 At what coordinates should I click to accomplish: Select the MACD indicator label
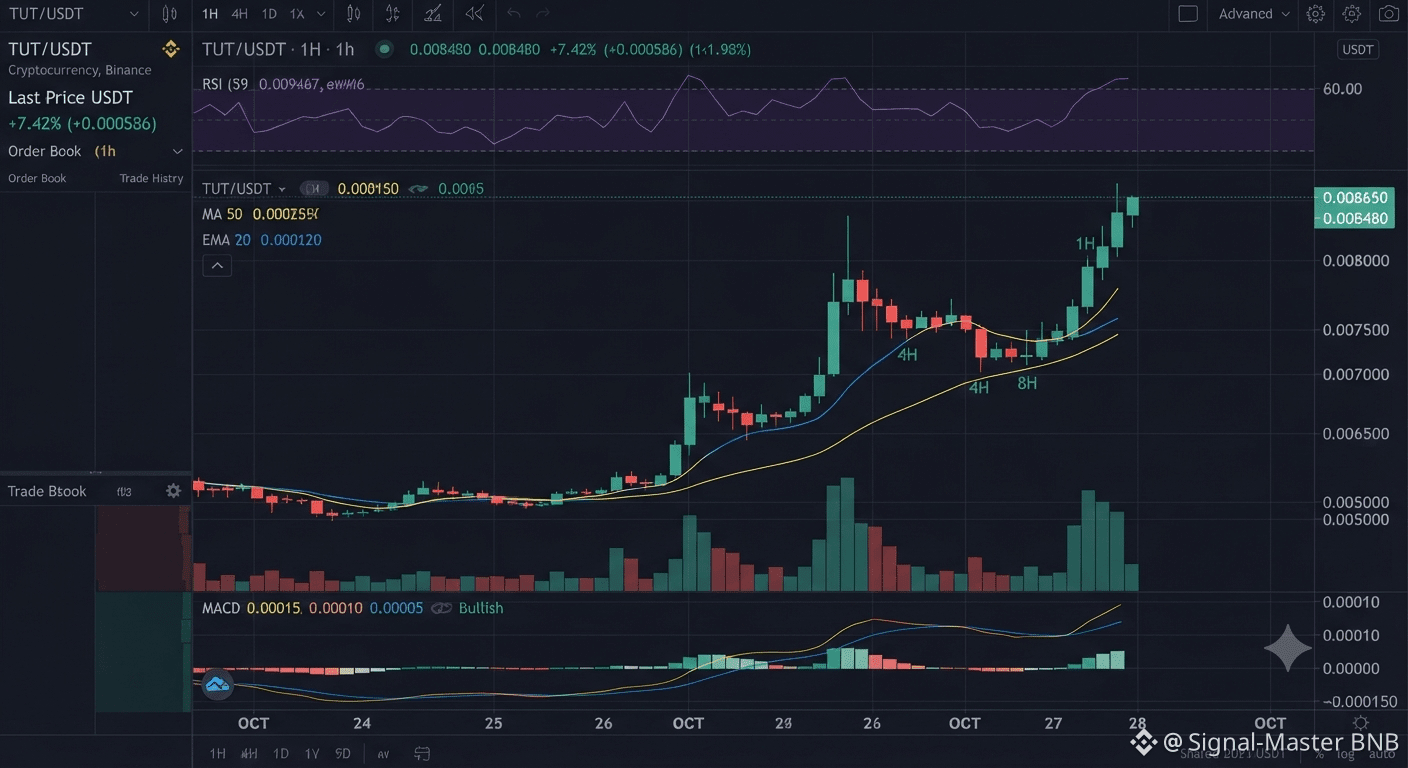220,608
